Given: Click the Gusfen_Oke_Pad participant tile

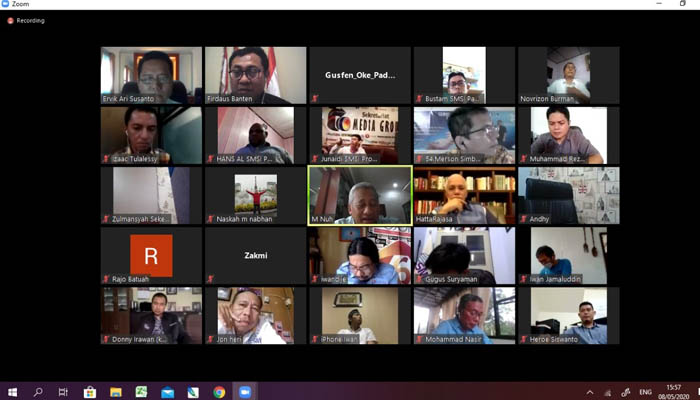Looking at the screenshot, I should [359, 75].
